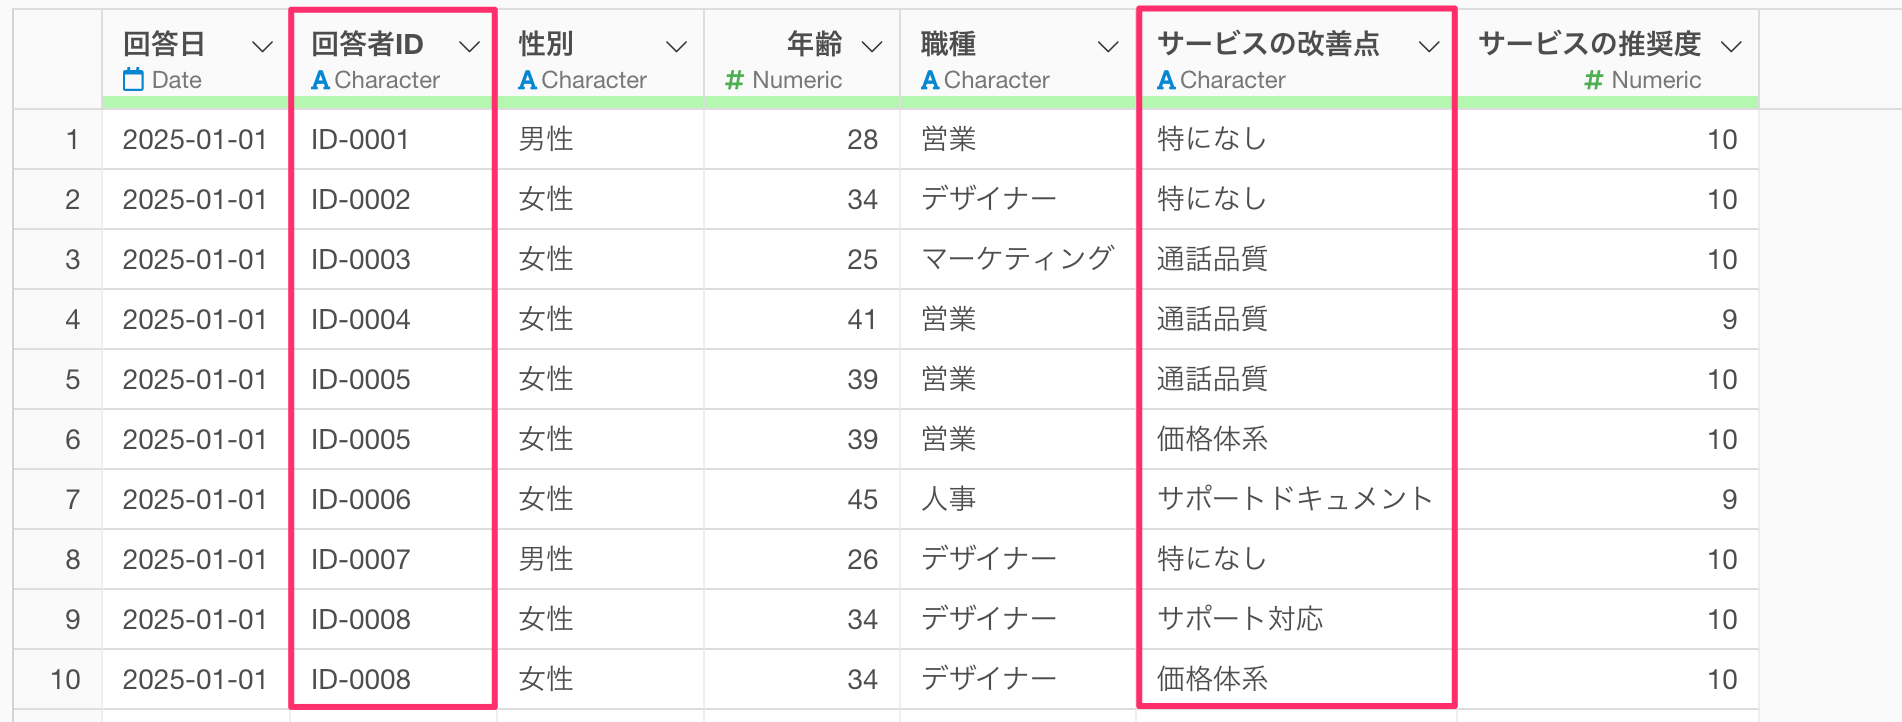The width and height of the screenshot is (1902, 722).
Task: Click the Numeric hash icon under サービスの推奨度
Action: click(1594, 80)
